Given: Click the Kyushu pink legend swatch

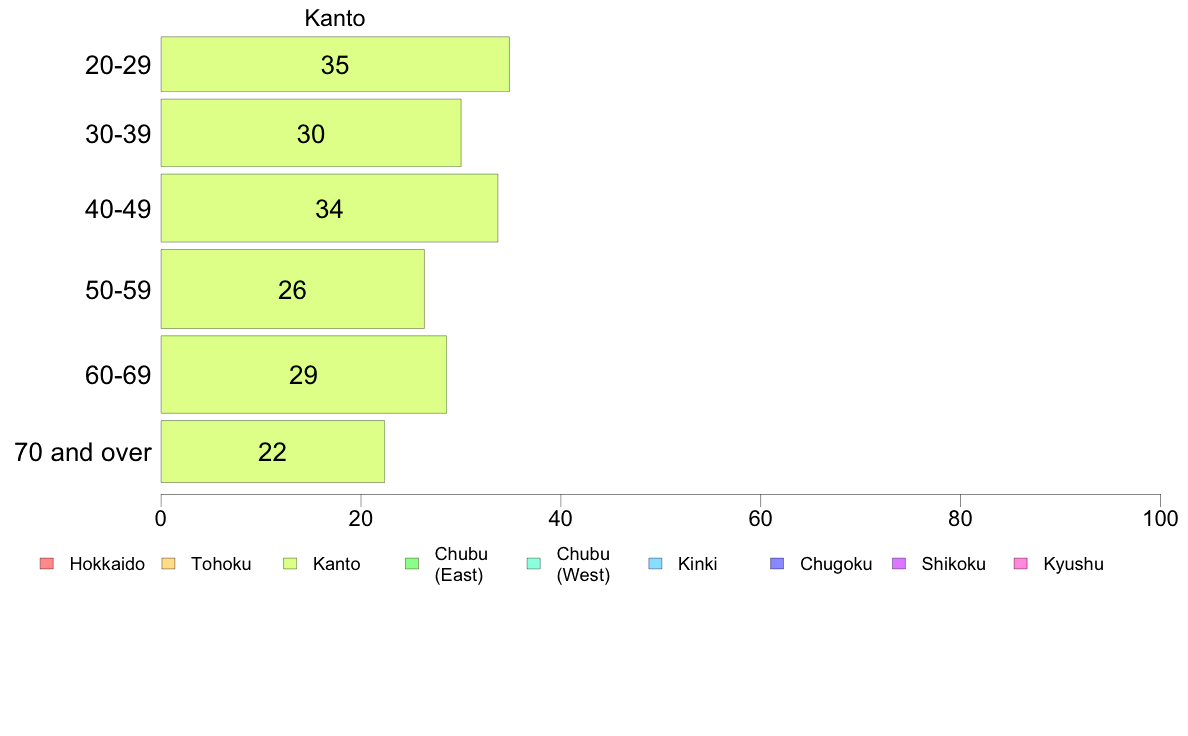Looking at the screenshot, I should coord(1021,563).
